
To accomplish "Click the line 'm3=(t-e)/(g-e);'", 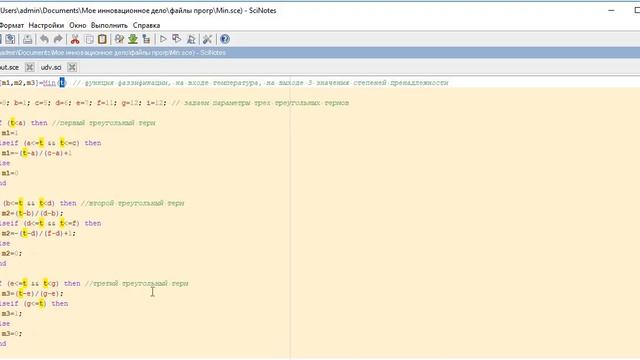I will [32, 293].
